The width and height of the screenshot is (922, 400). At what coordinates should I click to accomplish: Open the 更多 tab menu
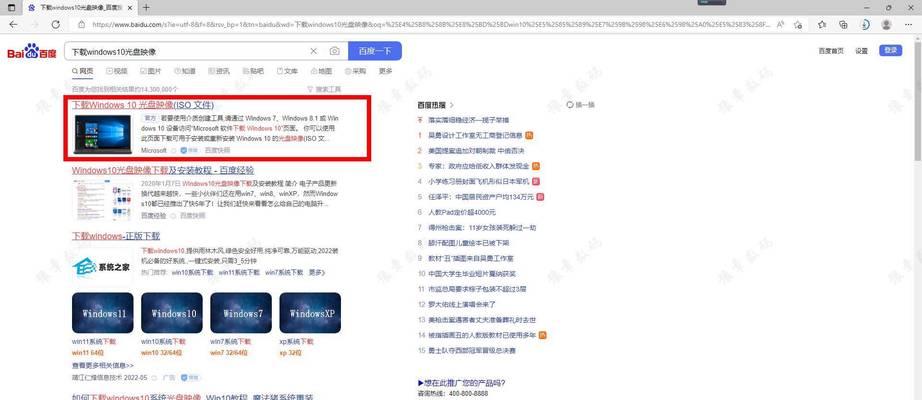385,71
